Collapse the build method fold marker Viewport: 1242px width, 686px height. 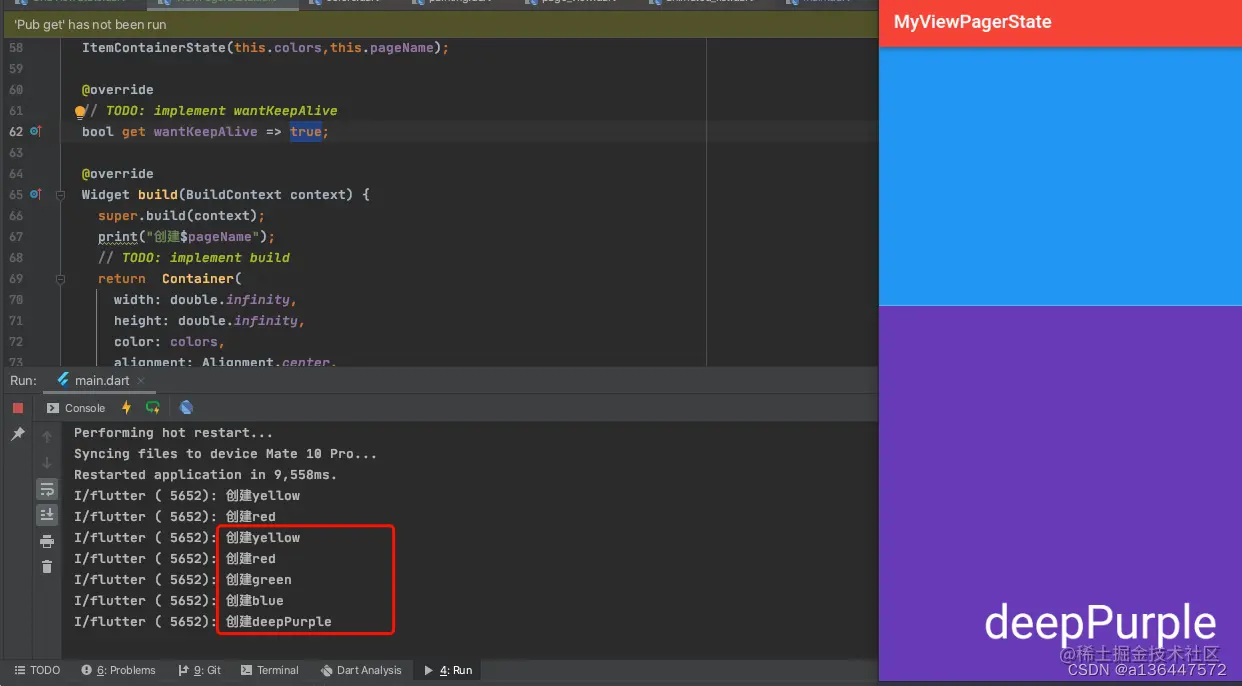[x=60, y=195]
